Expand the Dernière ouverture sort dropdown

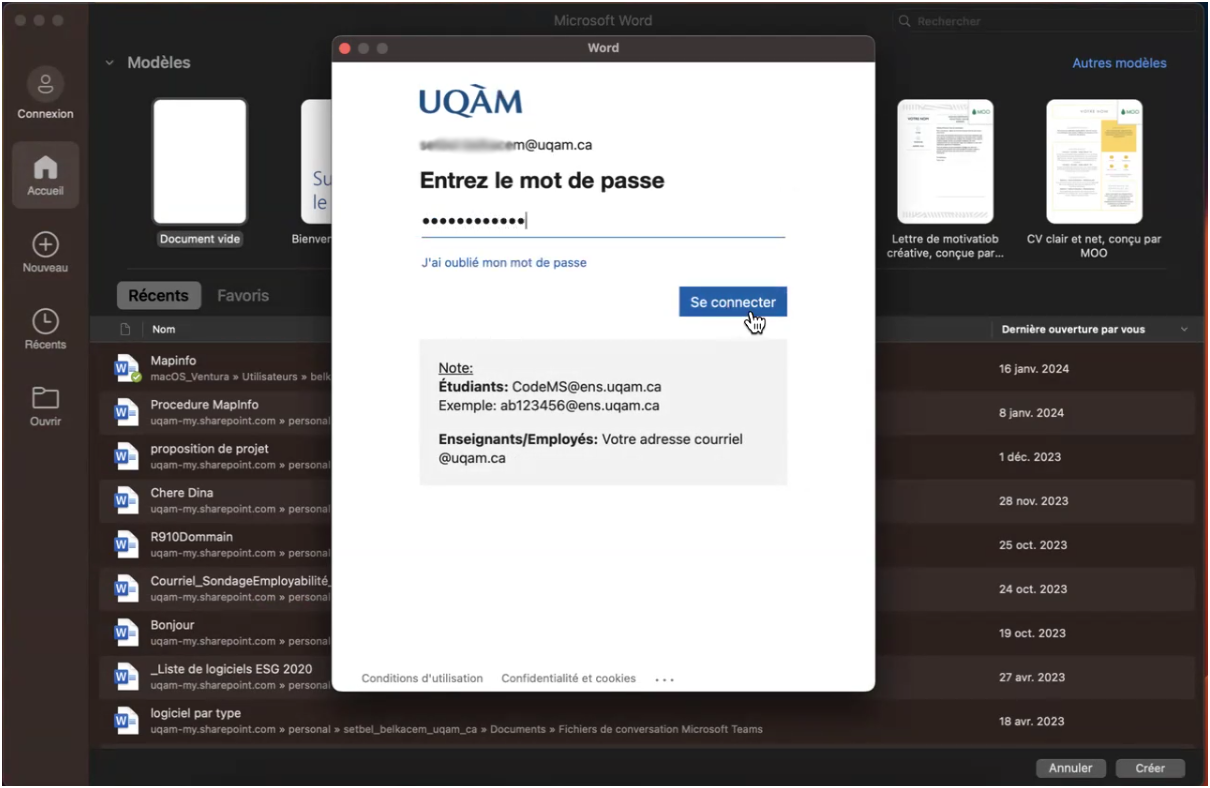(1185, 329)
